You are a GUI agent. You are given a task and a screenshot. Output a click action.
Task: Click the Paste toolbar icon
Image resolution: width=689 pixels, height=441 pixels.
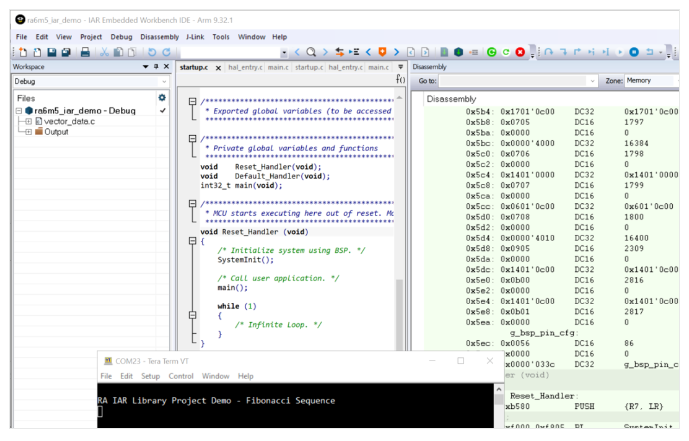132,52
